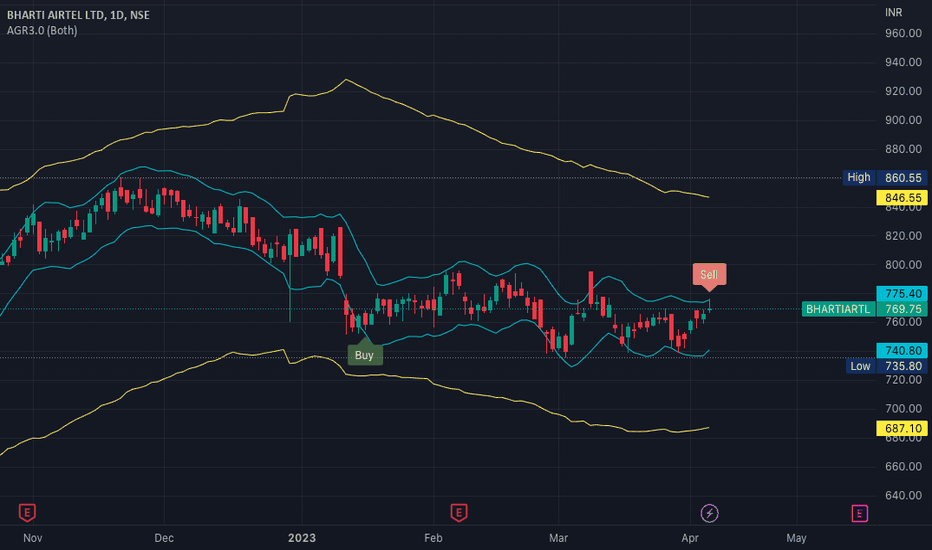Click the 920.00 price scale label
This screenshot has width=932, height=550.
pyautogui.click(x=903, y=91)
